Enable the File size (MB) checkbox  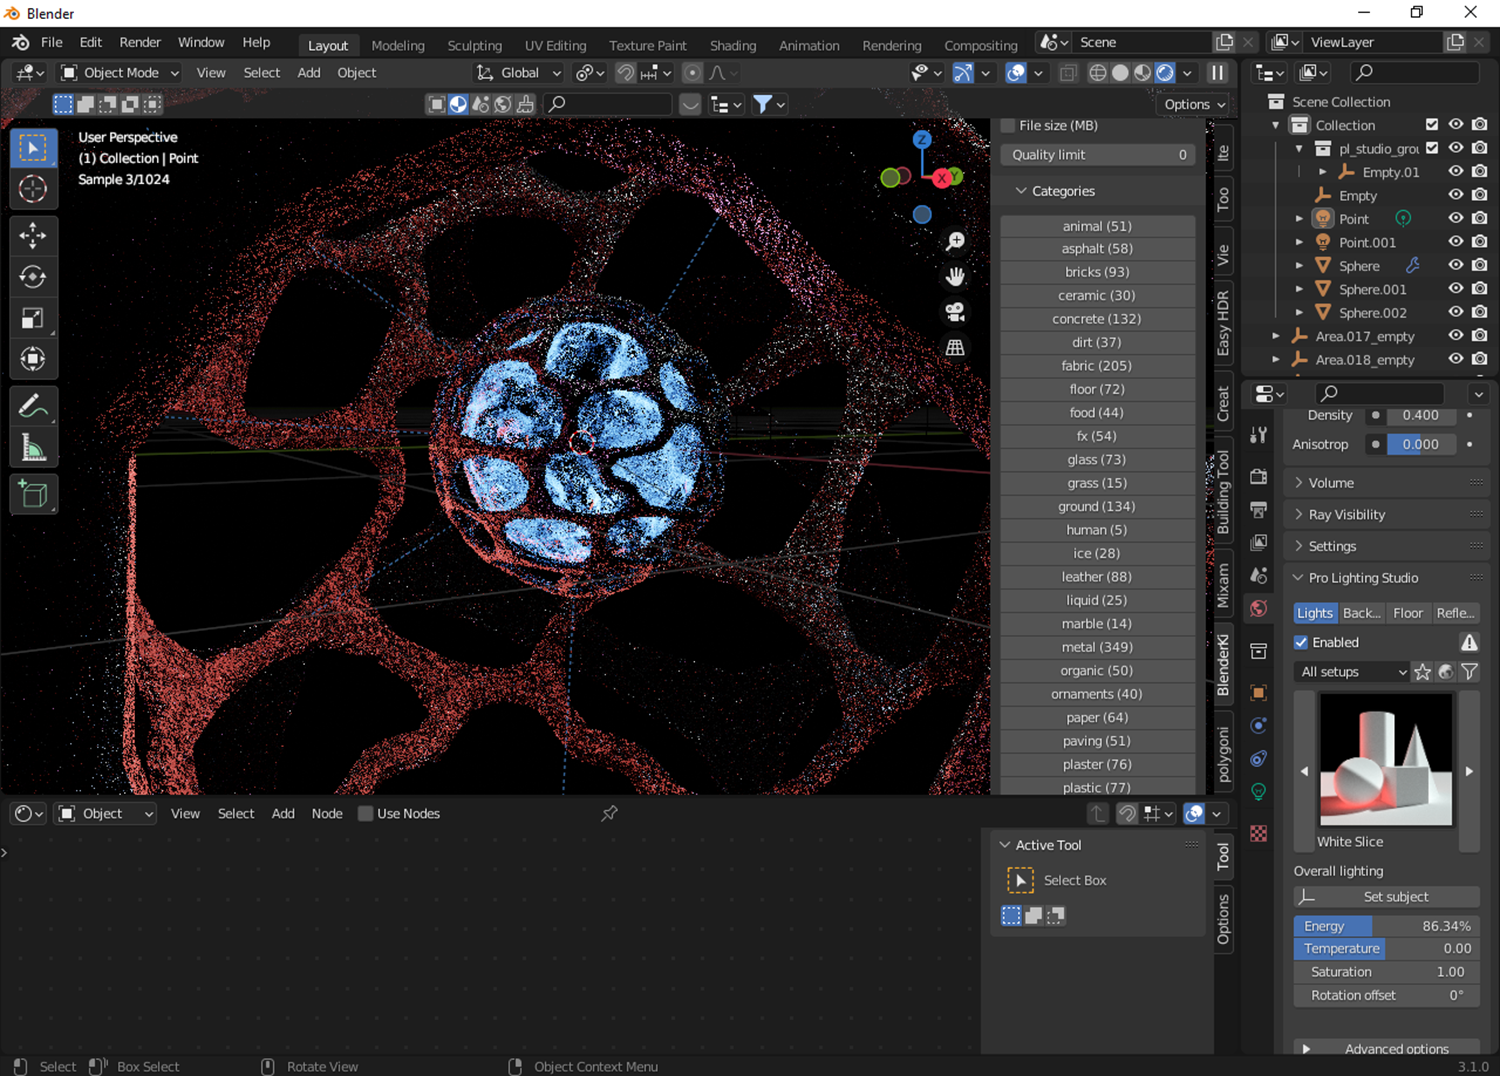tap(1008, 125)
